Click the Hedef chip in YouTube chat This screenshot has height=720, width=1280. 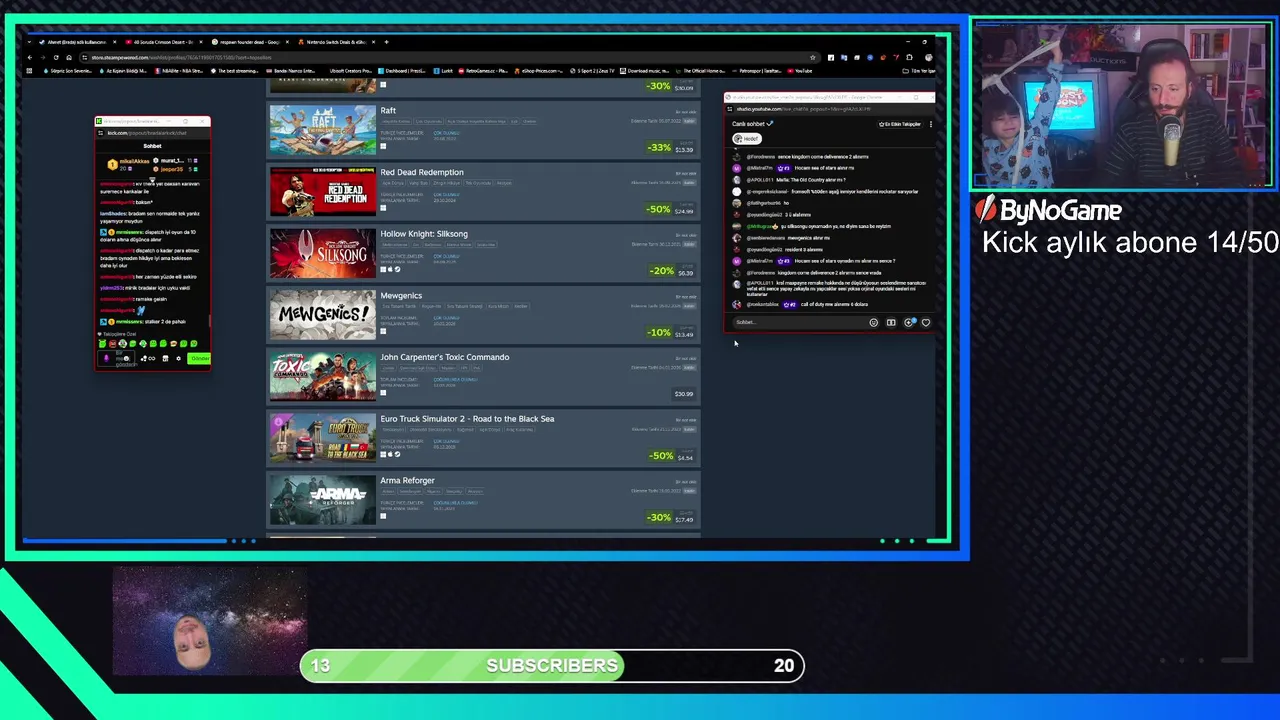(747, 139)
